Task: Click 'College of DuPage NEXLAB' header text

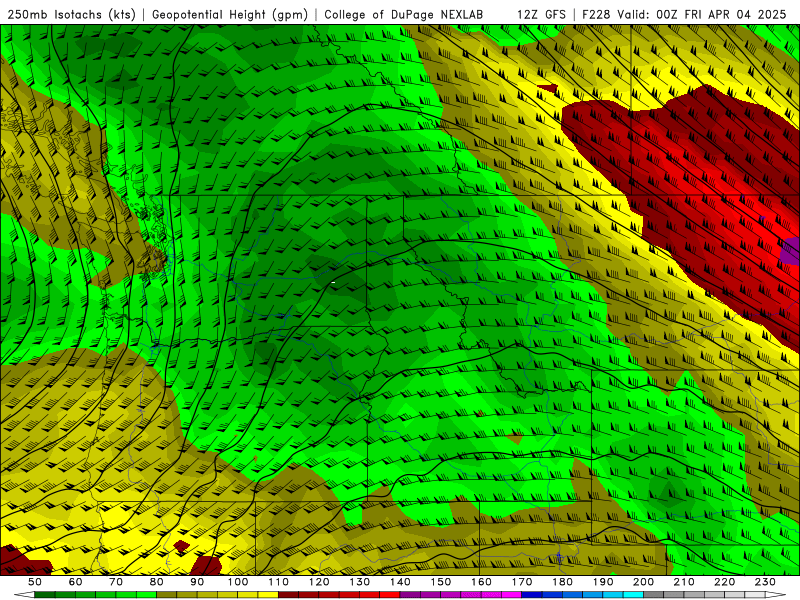Action: pyautogui.click(x=404, y=14)
